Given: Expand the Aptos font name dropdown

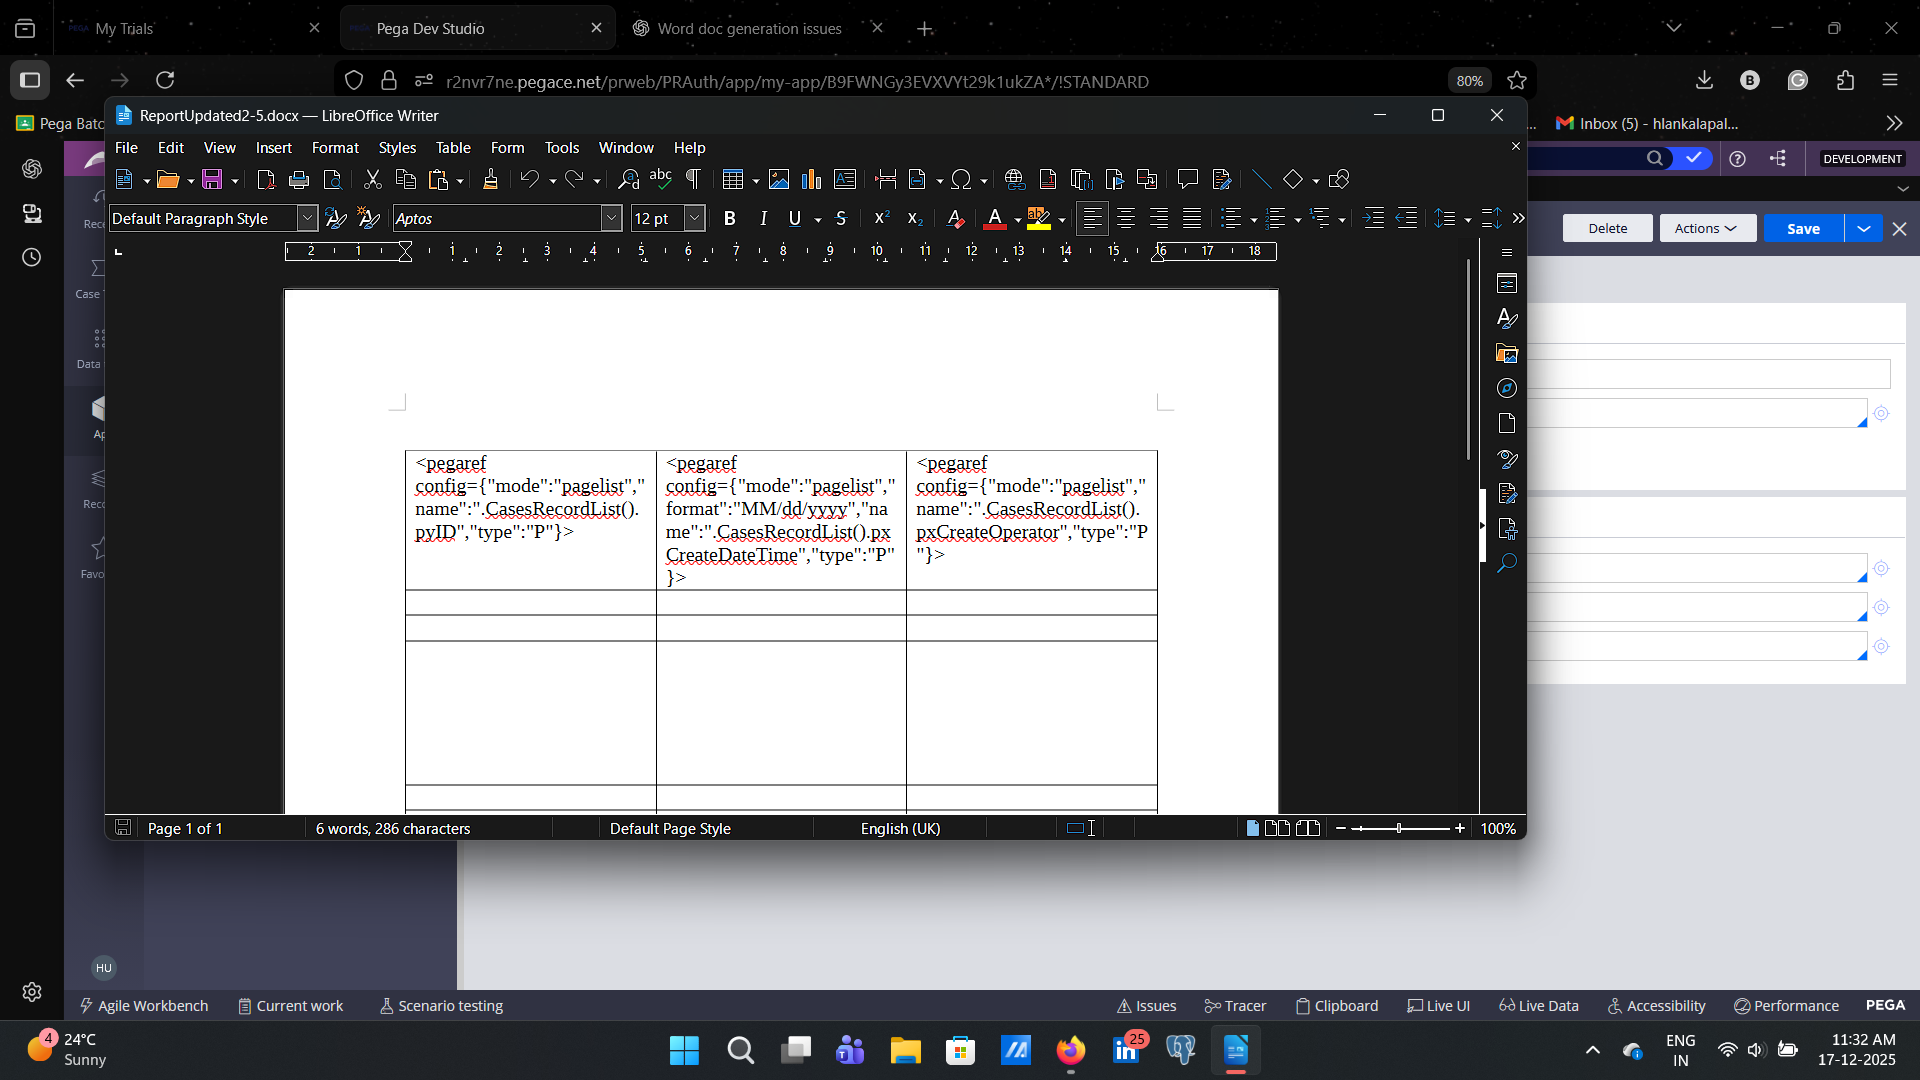Looking at the screenshot, I should point(612,219).
